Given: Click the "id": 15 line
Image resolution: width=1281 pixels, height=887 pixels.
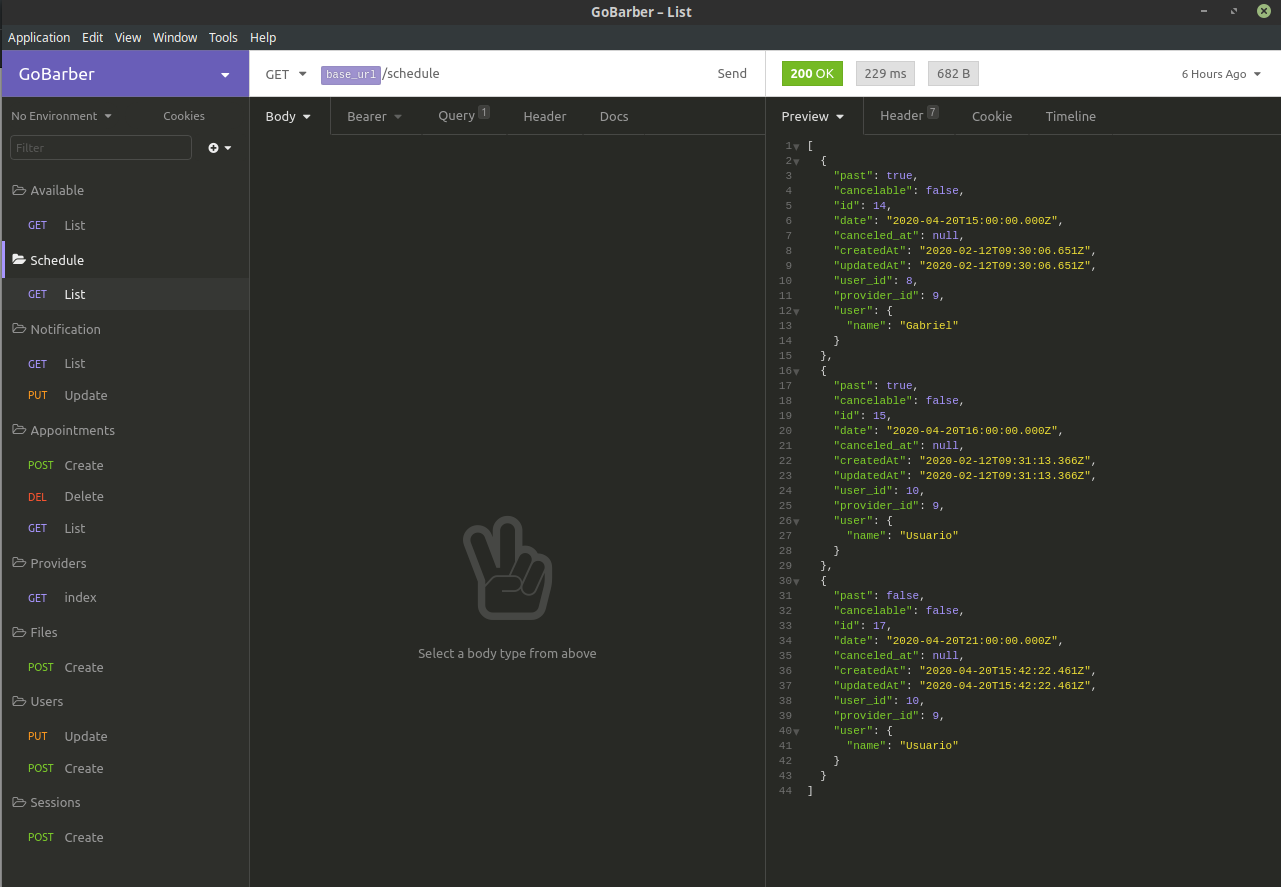Looking at the screenshot, I should tap(862, 416).
